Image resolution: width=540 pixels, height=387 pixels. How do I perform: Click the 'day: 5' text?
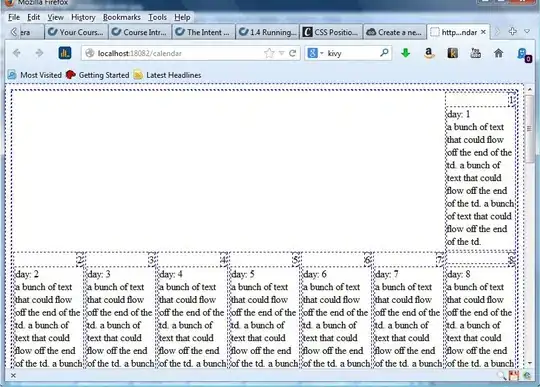242,274
